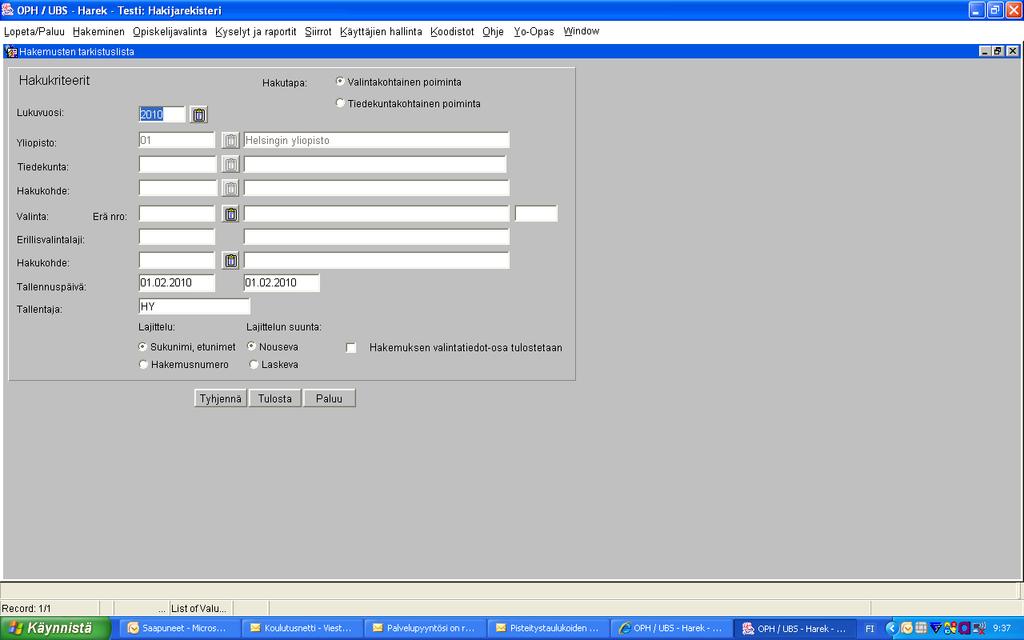
Task: Open Koodistot menu
Action: [x=452, y=31]
